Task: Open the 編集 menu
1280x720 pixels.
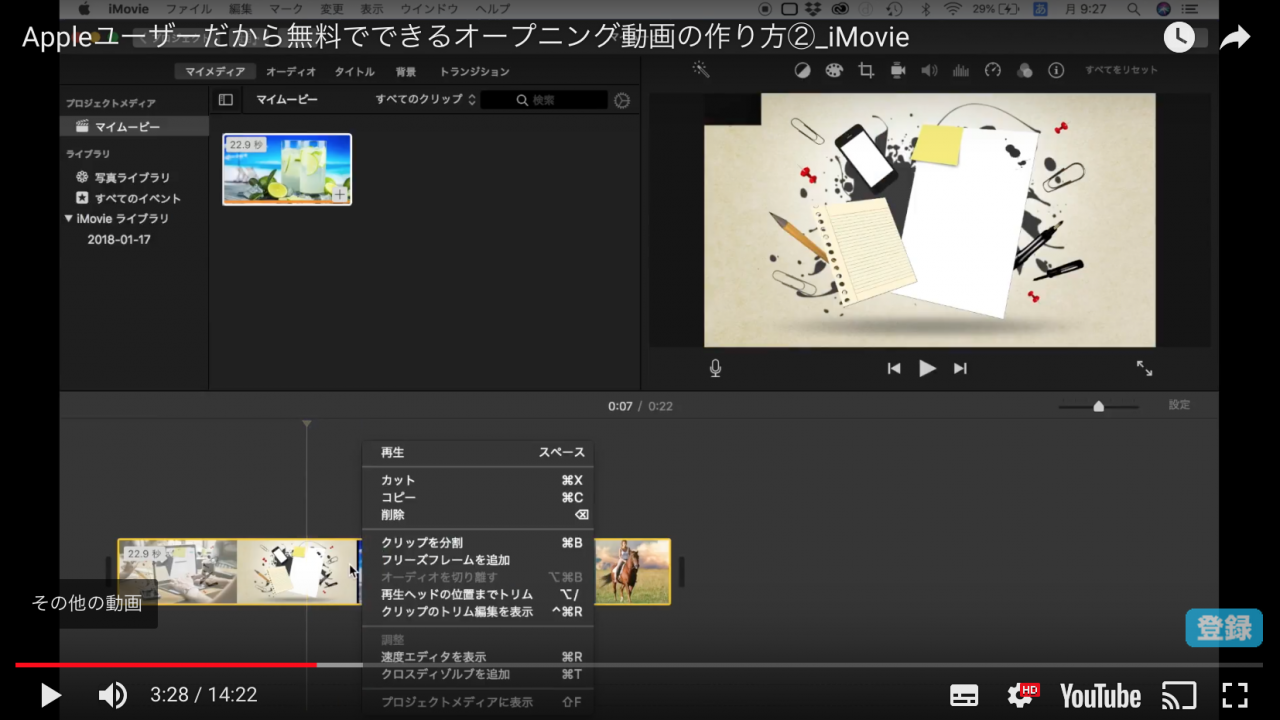Action: [240, 9]
